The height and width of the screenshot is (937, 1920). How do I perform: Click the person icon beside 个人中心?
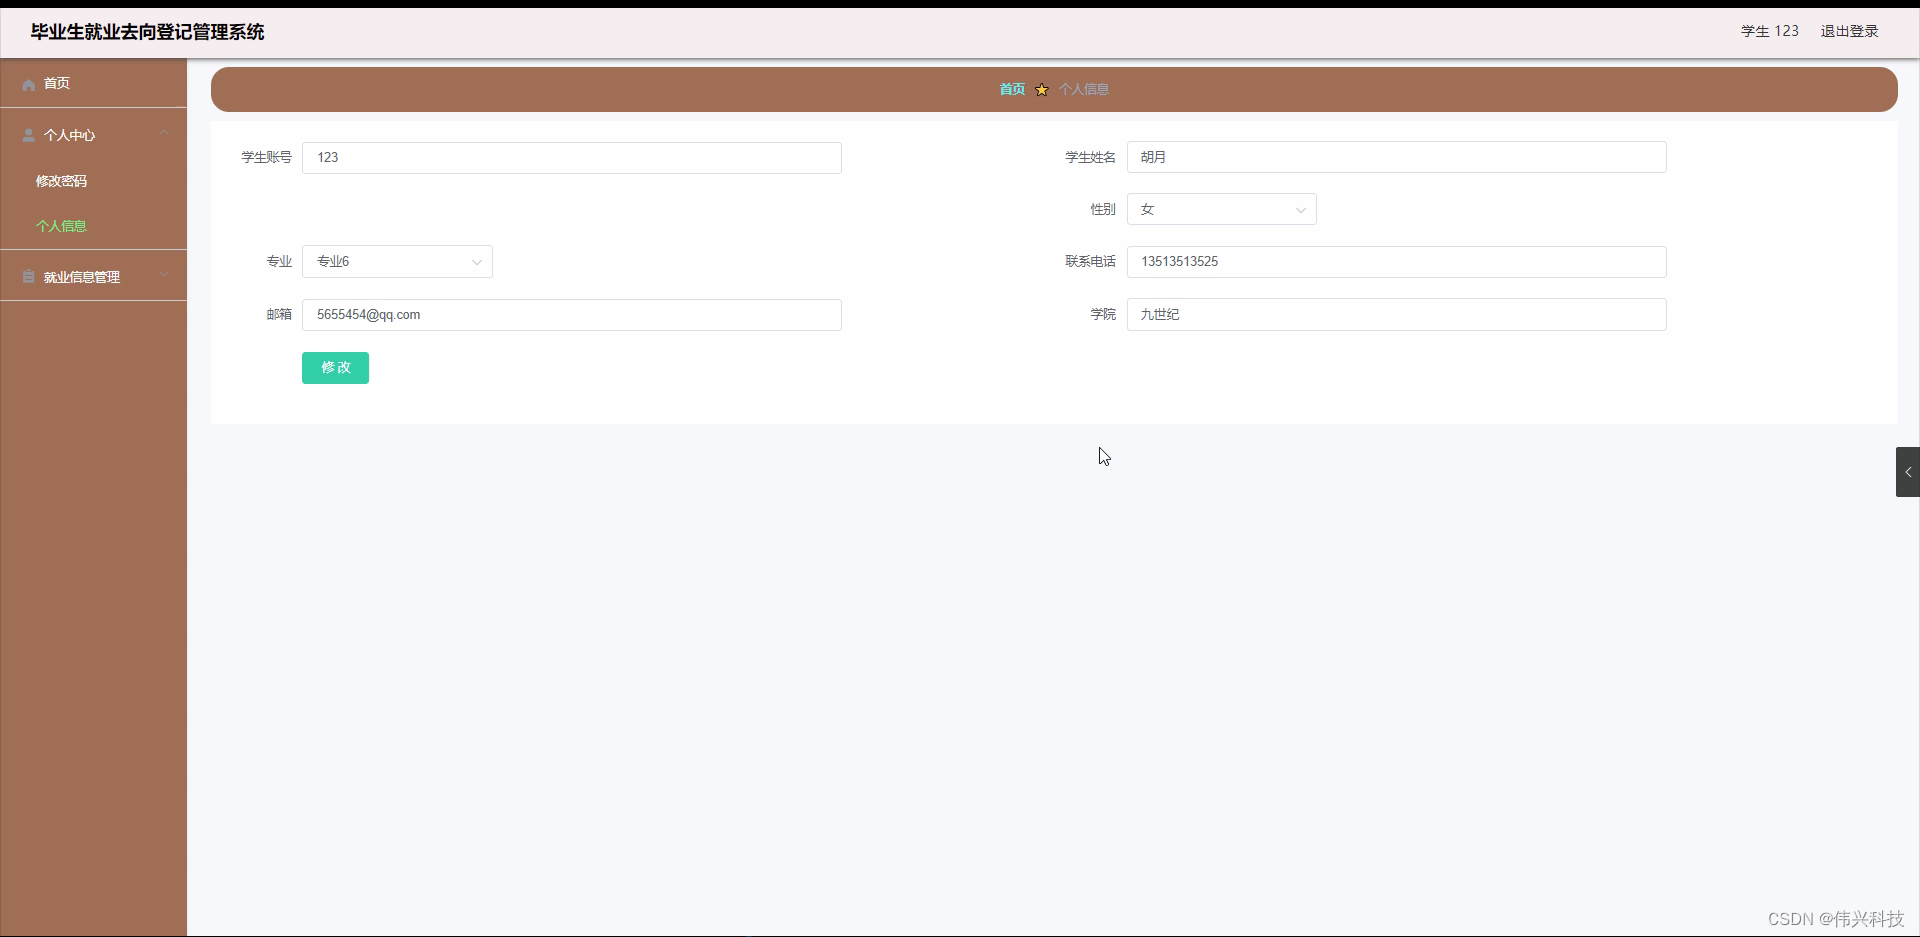coord(27,135)
